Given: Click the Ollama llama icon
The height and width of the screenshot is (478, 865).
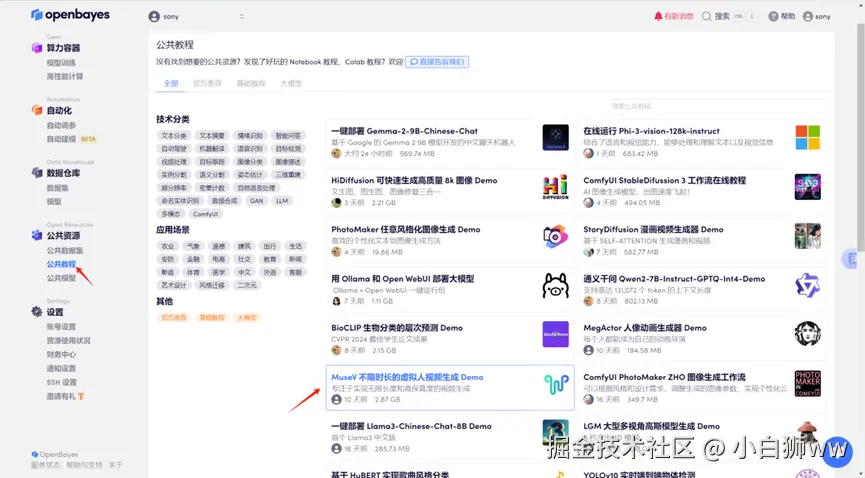Looking at the screenshot, I should click(556, 285).
